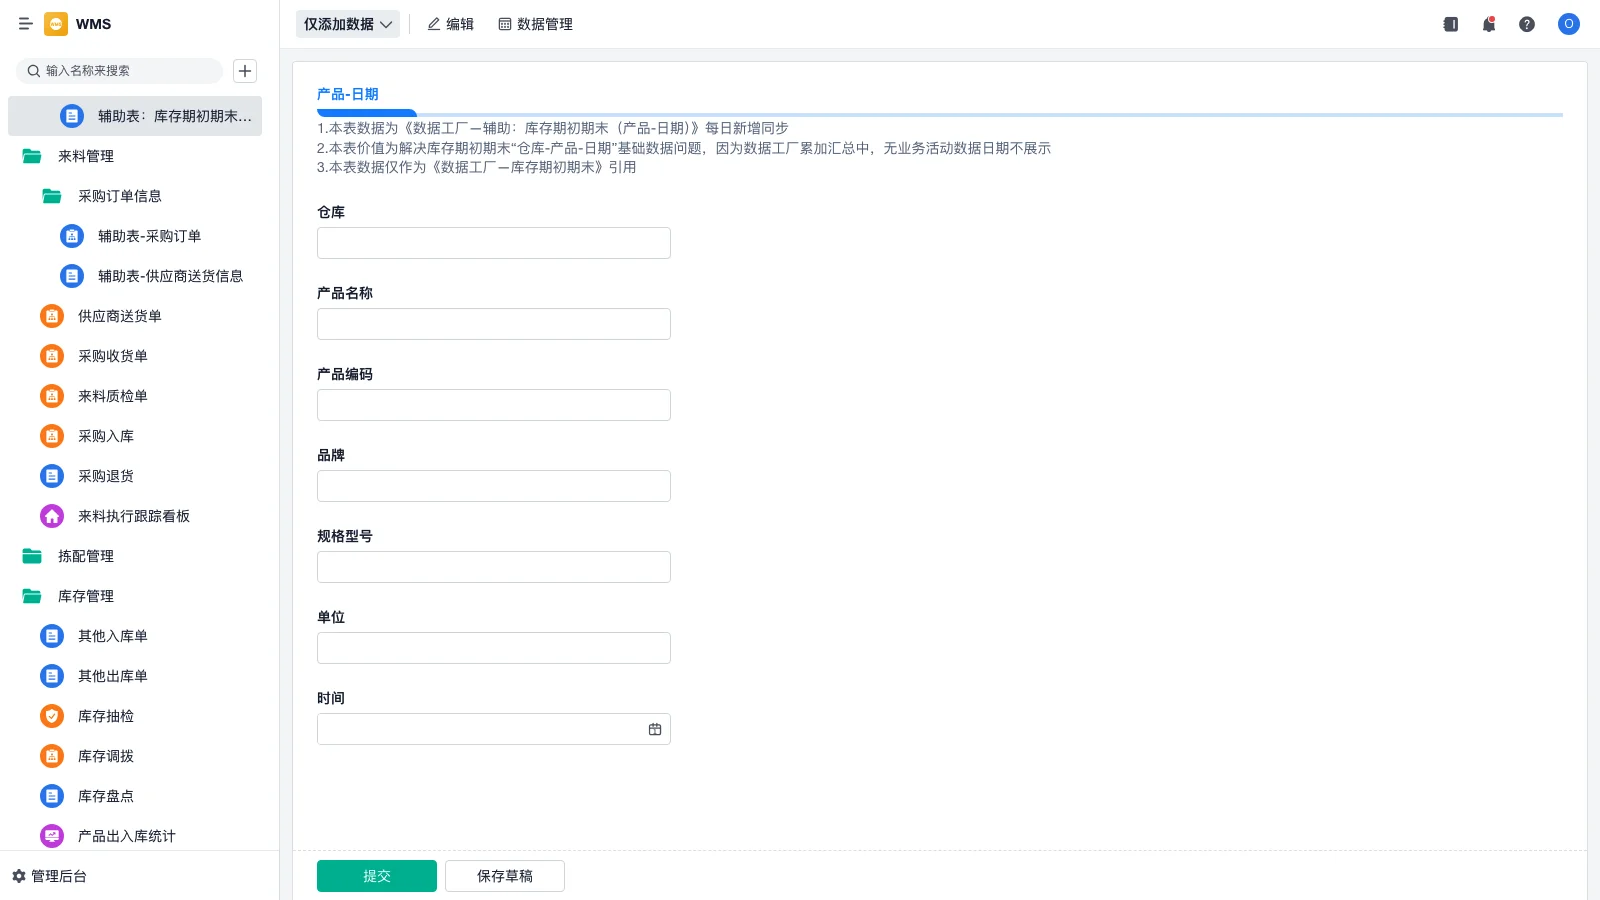Open 管理后台 at sidebar bottom

coord(49,876)
